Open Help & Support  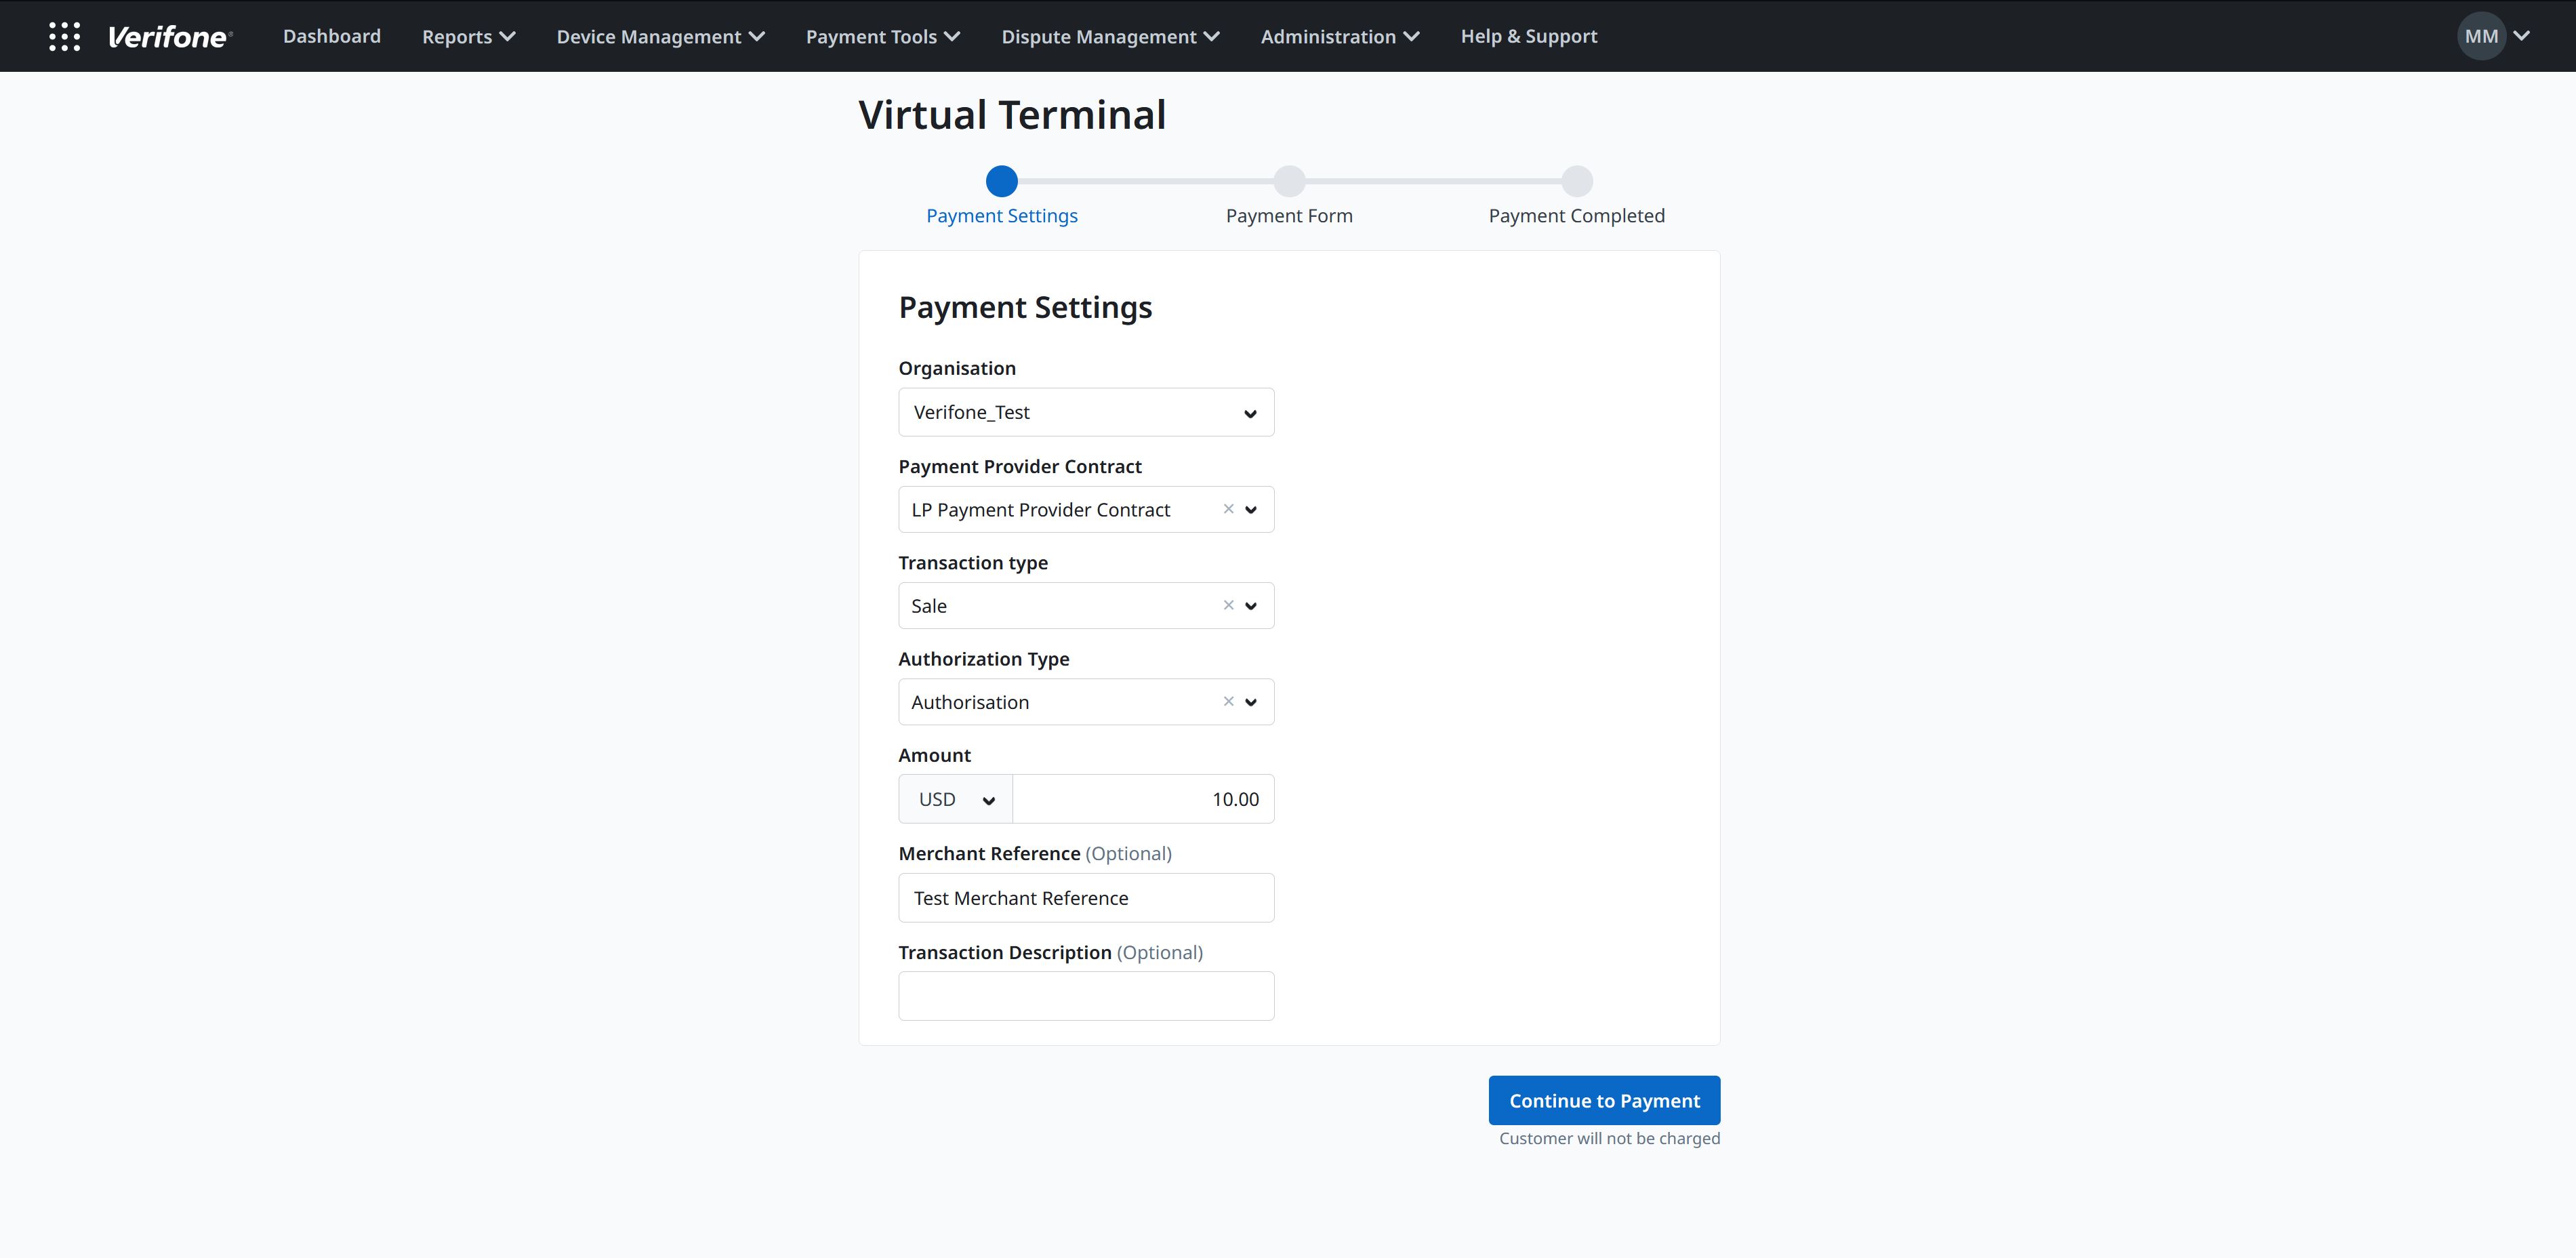pyautogui.click(x=1528, y=36)
